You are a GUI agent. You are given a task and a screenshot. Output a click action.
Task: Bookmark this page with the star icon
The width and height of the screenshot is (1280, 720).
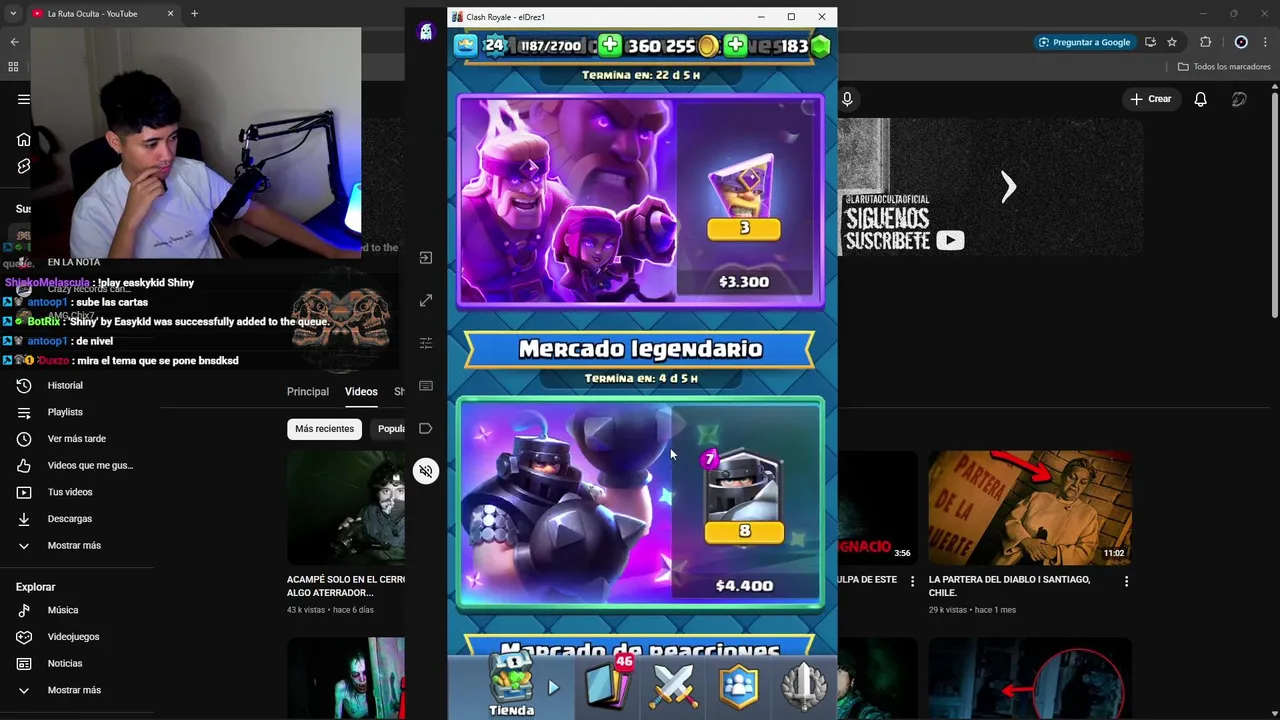[1172, 42]
